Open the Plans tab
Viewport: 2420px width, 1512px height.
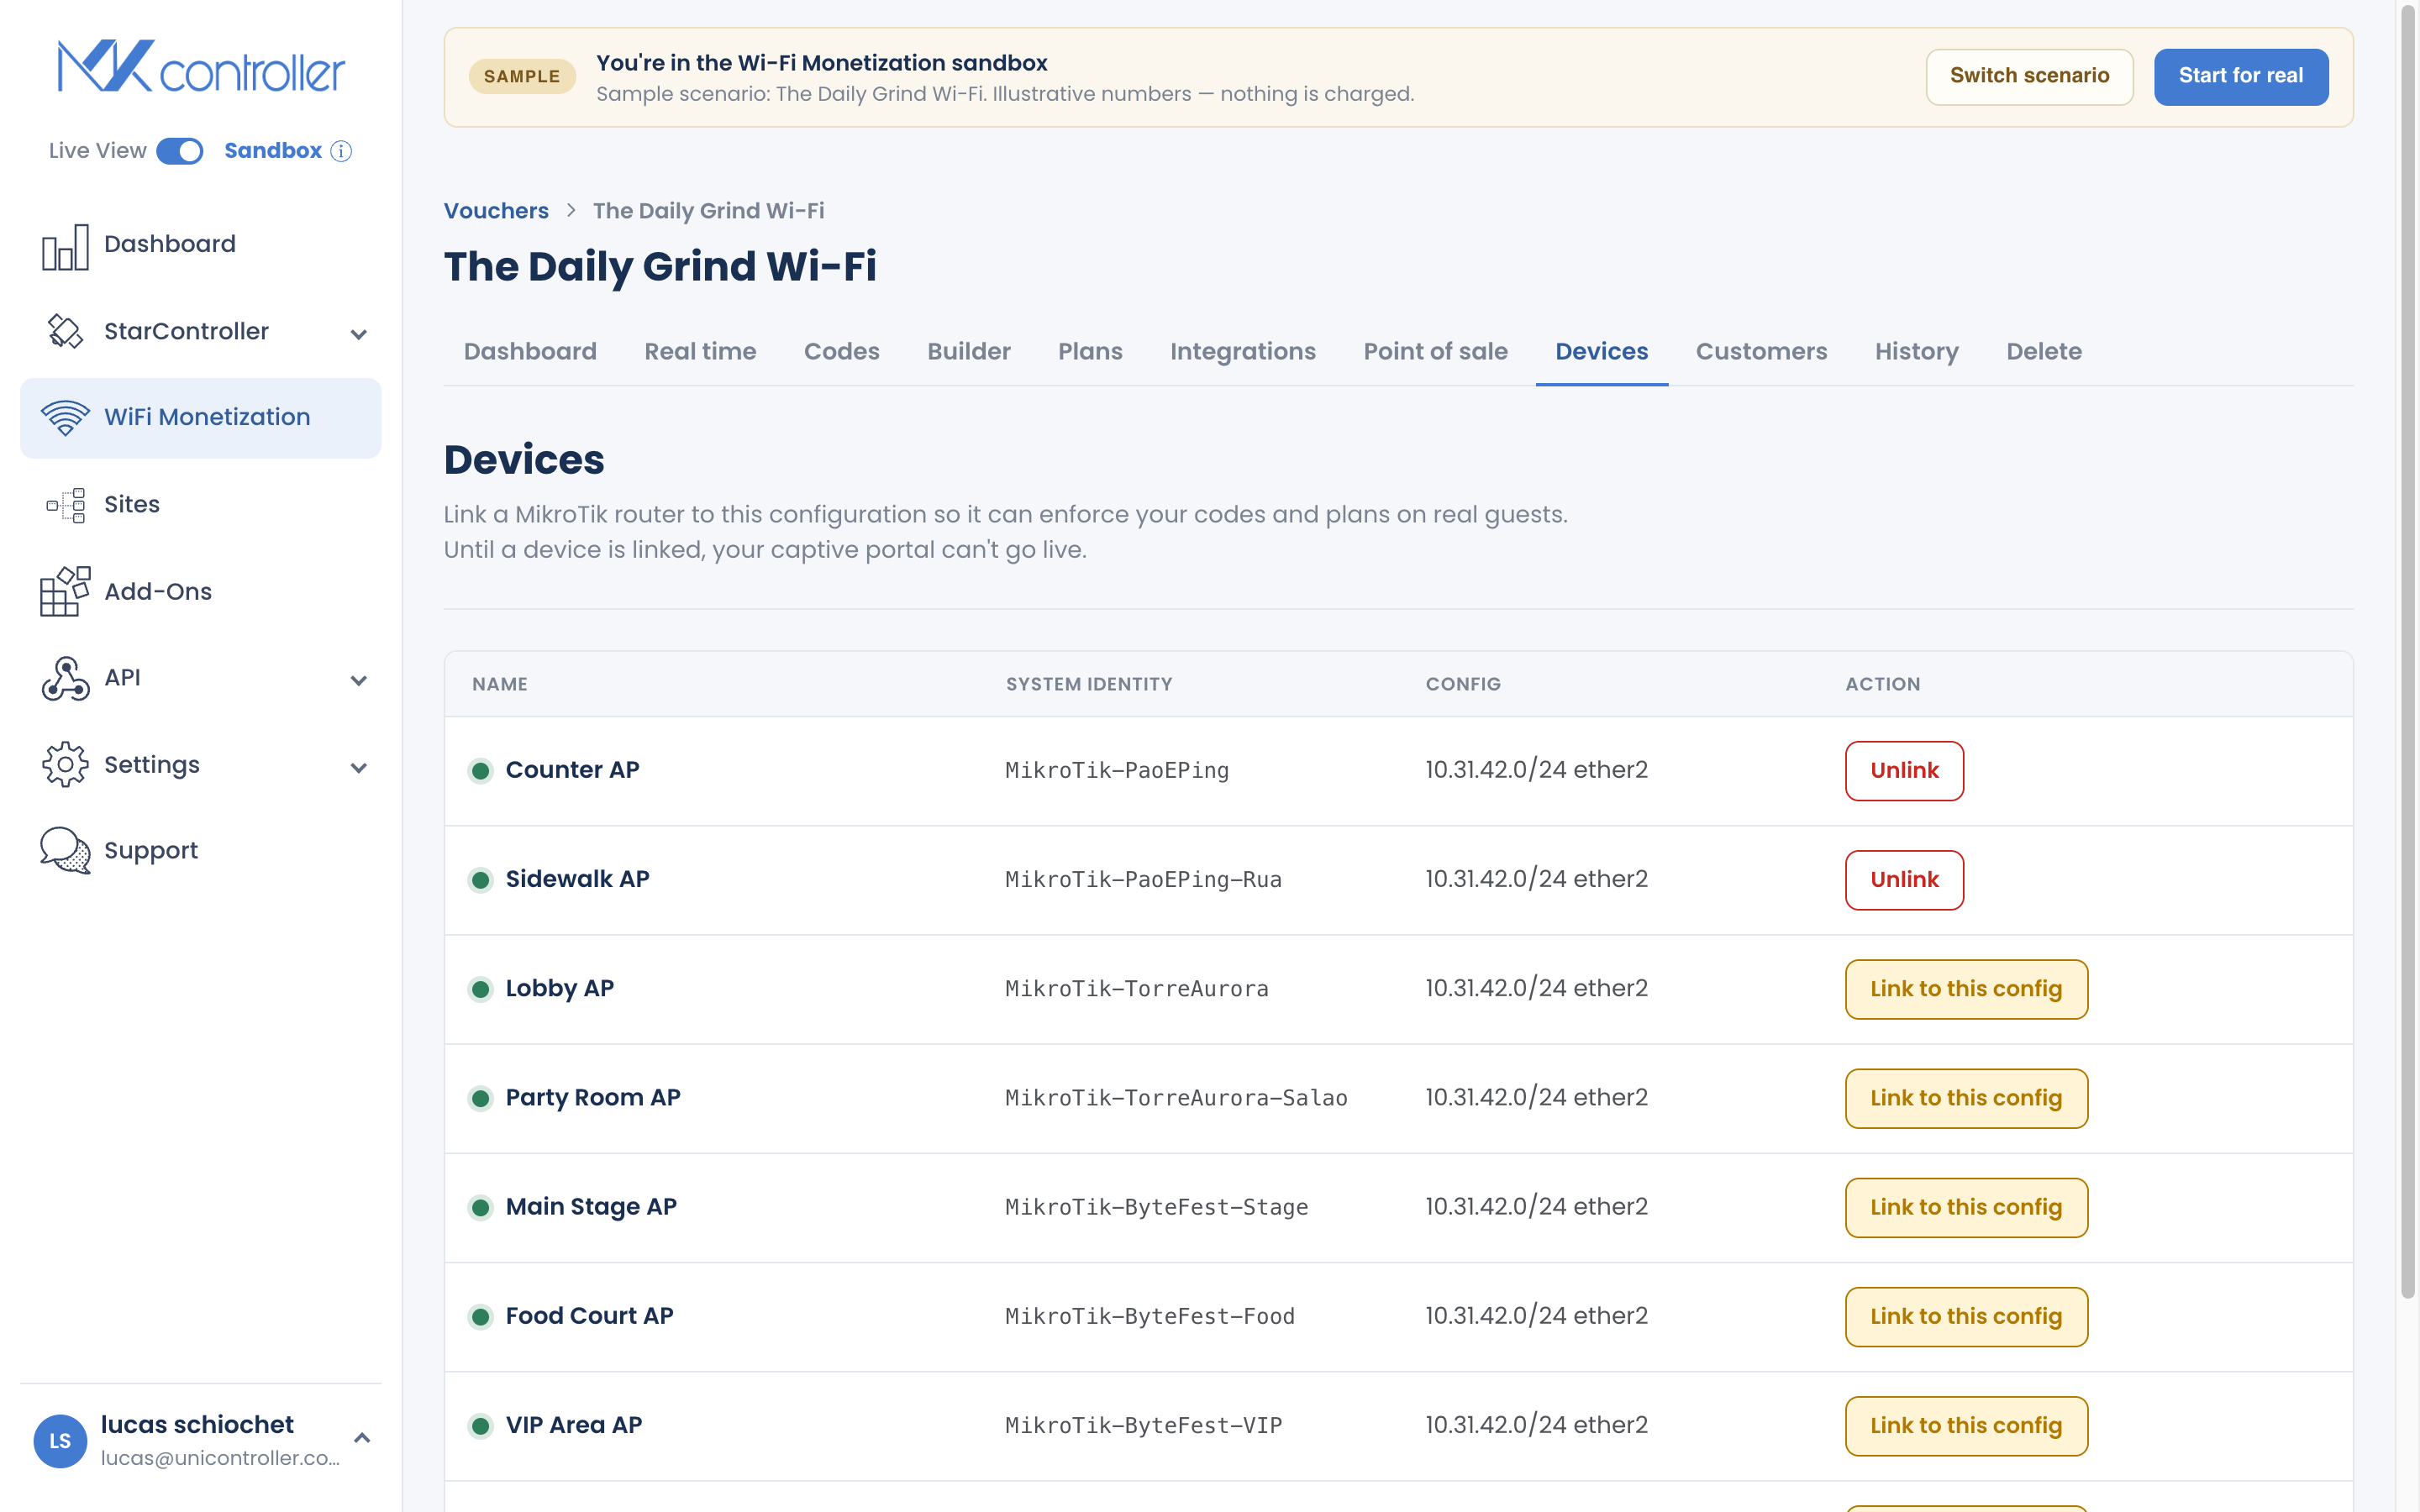[1090, 352]
